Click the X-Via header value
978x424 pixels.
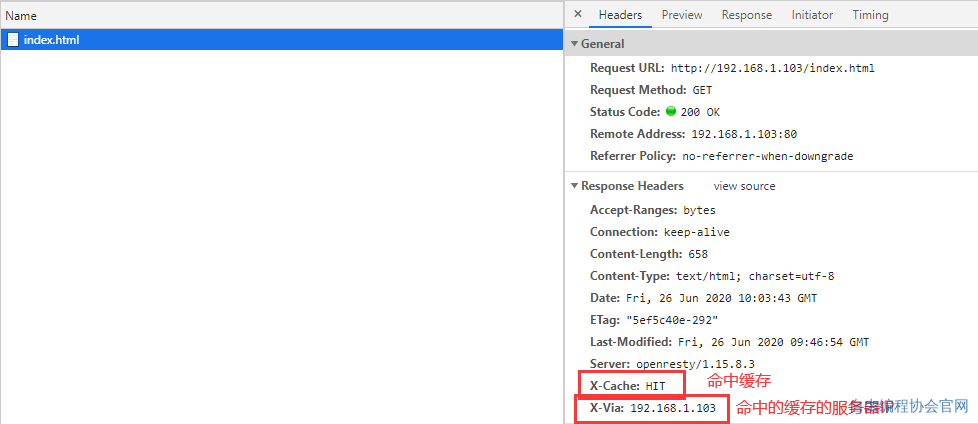pyautogui.click(x=672, y=408)
